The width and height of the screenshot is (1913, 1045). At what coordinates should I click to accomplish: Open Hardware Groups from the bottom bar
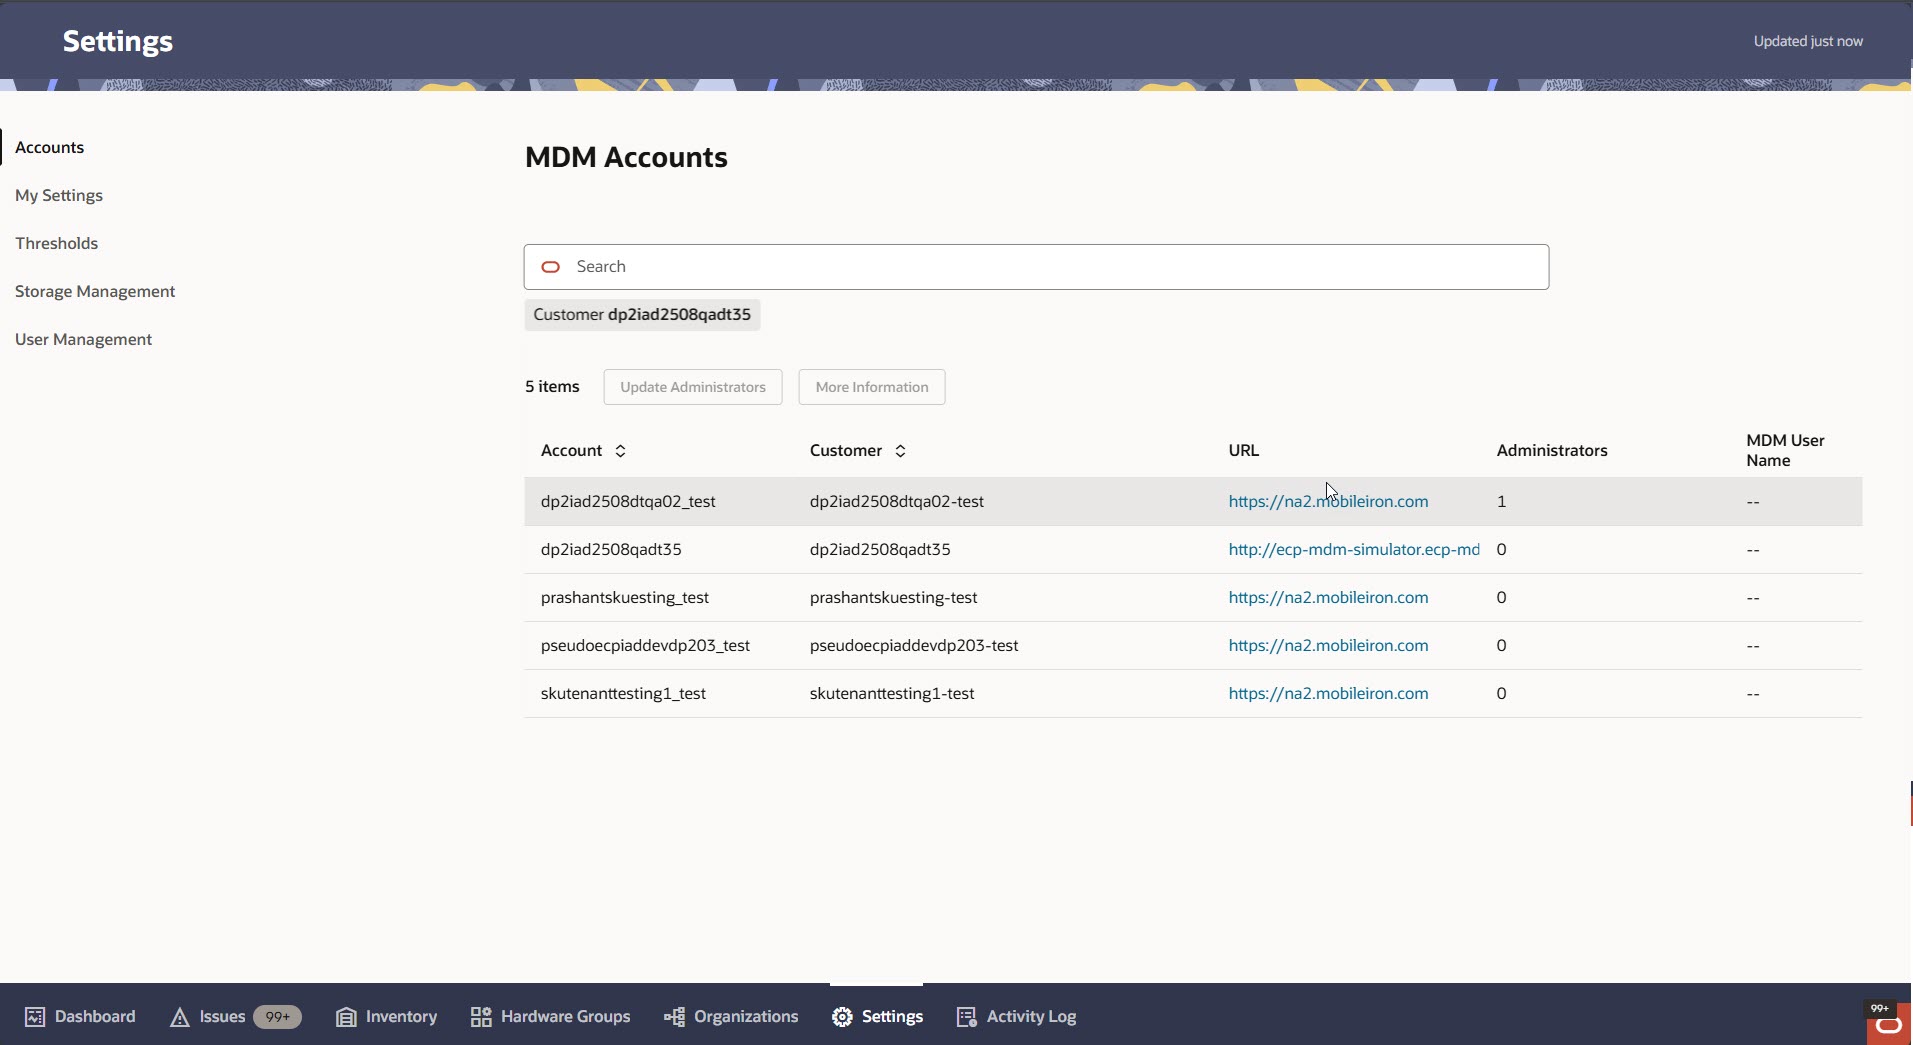(481, 1017)
